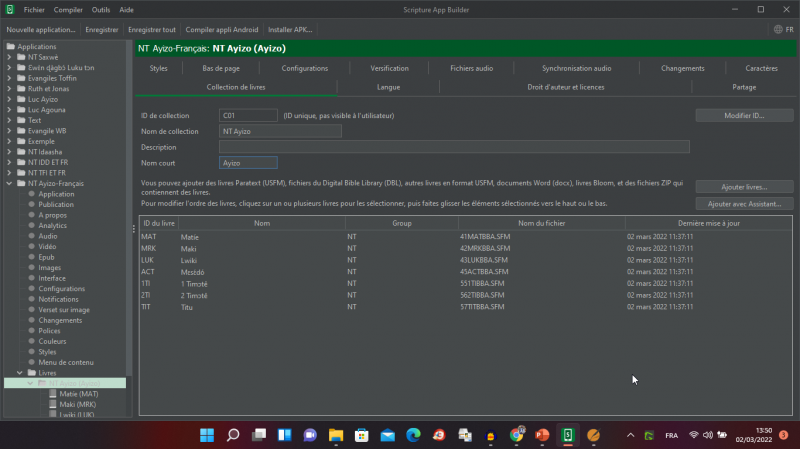Open the Compiler menu
This screenshot has height=449, width=800.
(68, 9)
